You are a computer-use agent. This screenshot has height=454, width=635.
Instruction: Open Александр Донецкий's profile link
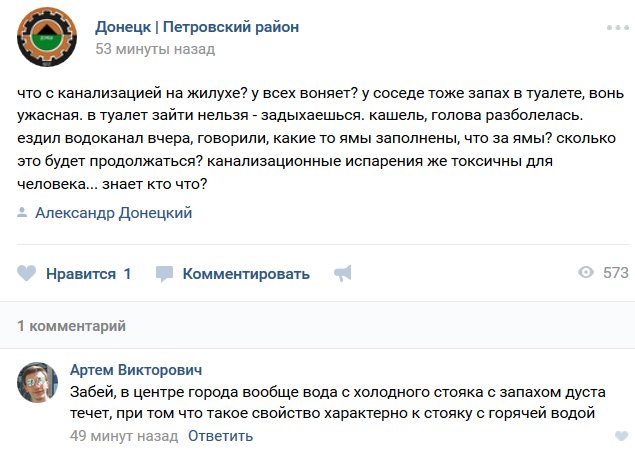click(113, 213)
